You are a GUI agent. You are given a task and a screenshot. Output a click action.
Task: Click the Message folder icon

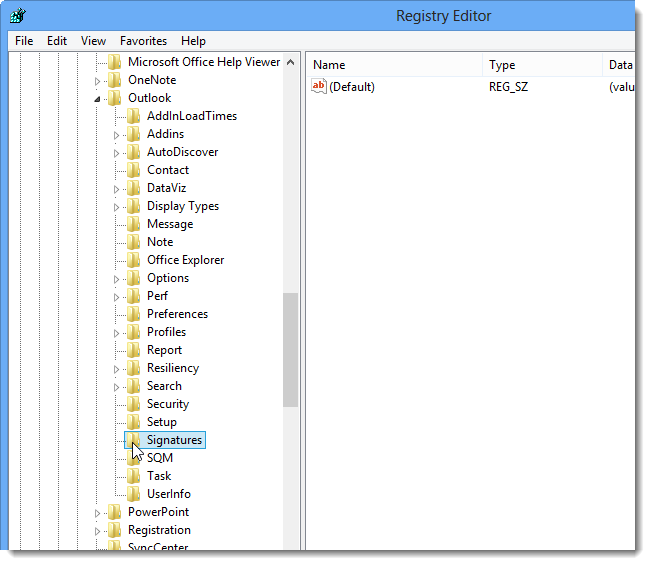[133, 224]
